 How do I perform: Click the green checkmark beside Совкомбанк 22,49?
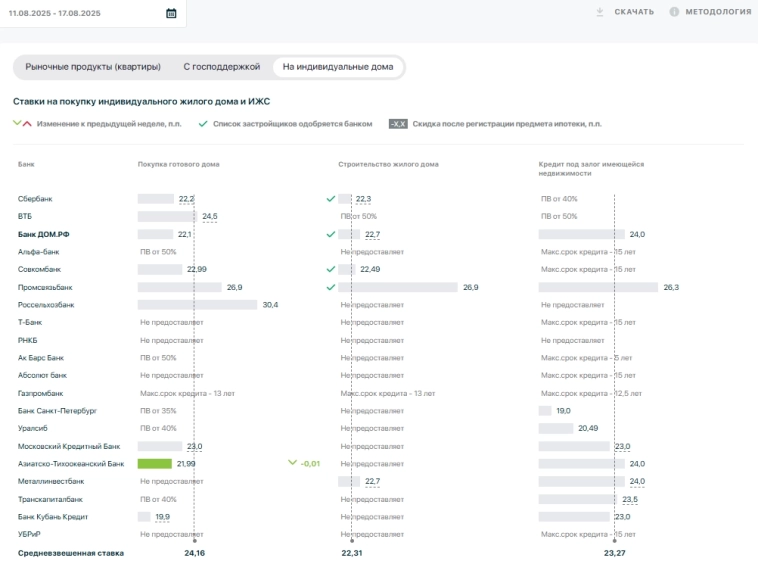[x=331, y=269]
